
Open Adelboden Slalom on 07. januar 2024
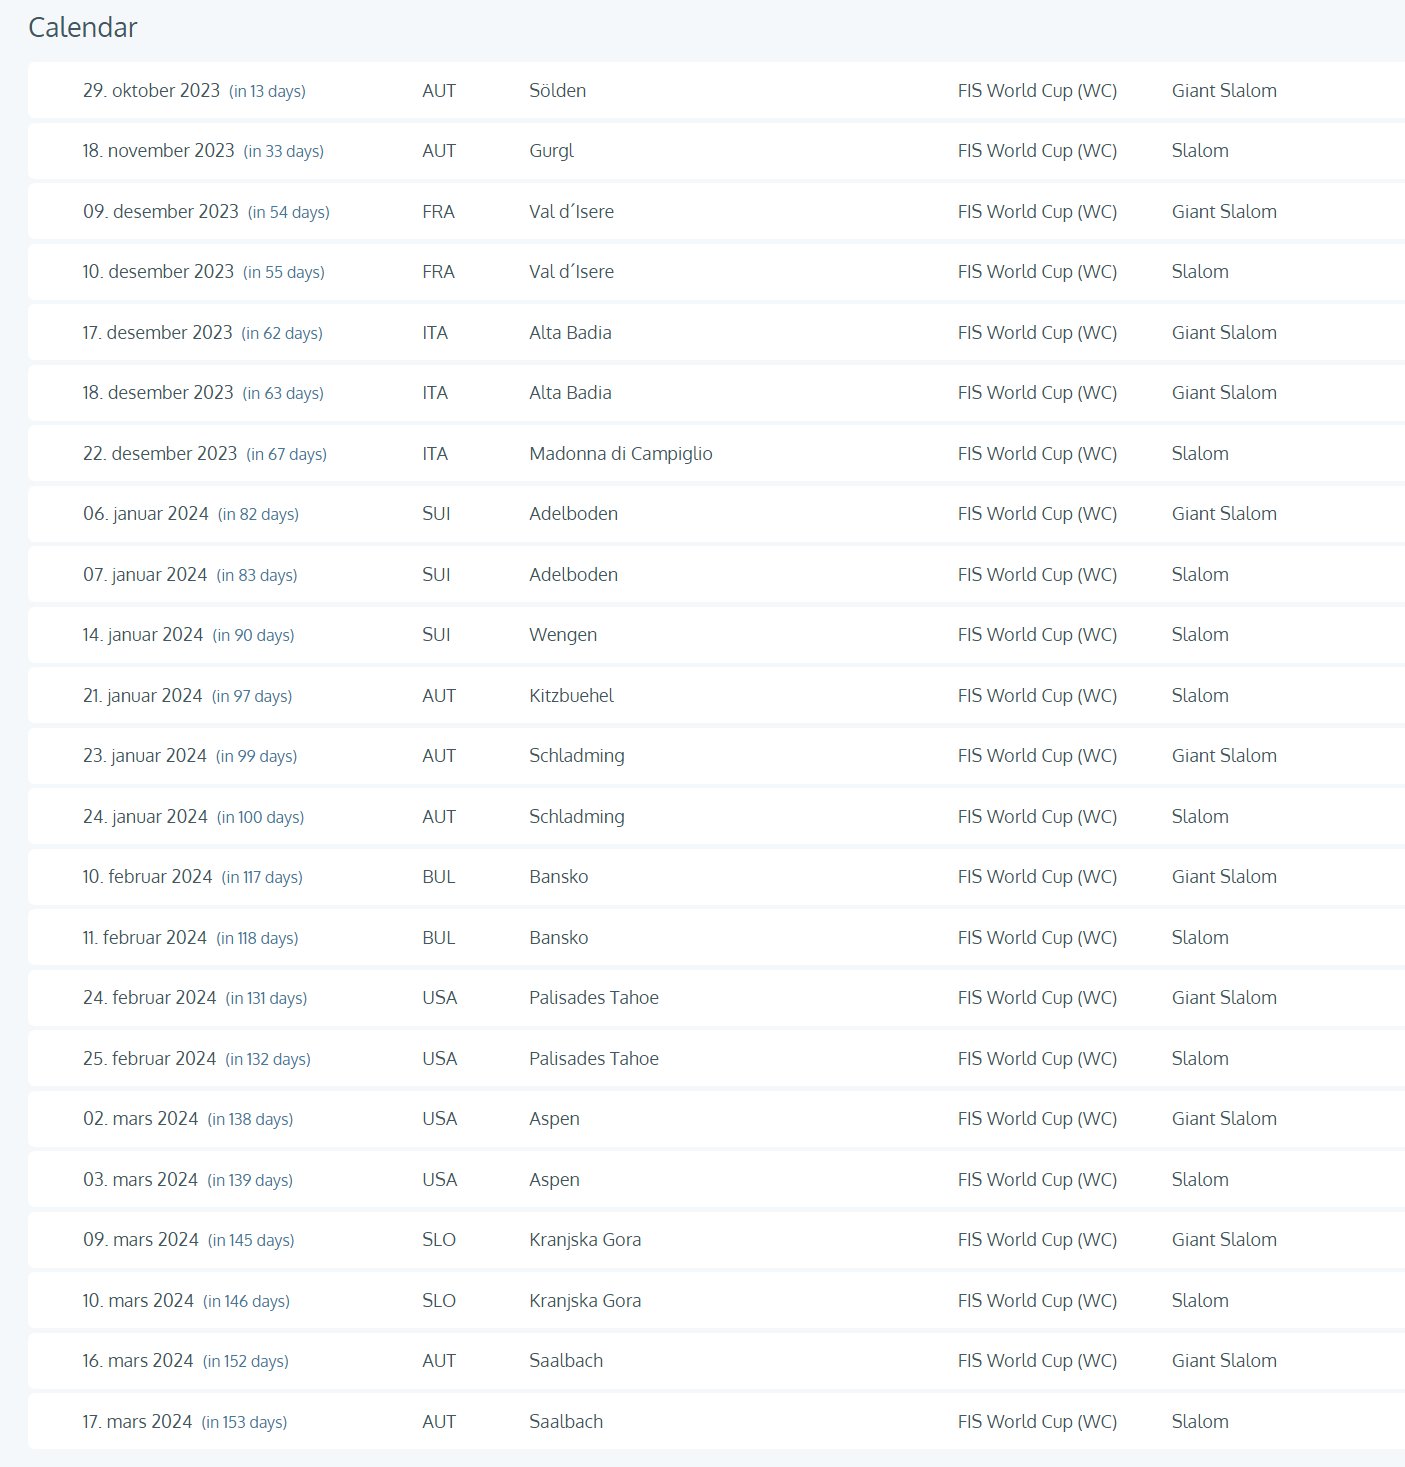(716, 575)
